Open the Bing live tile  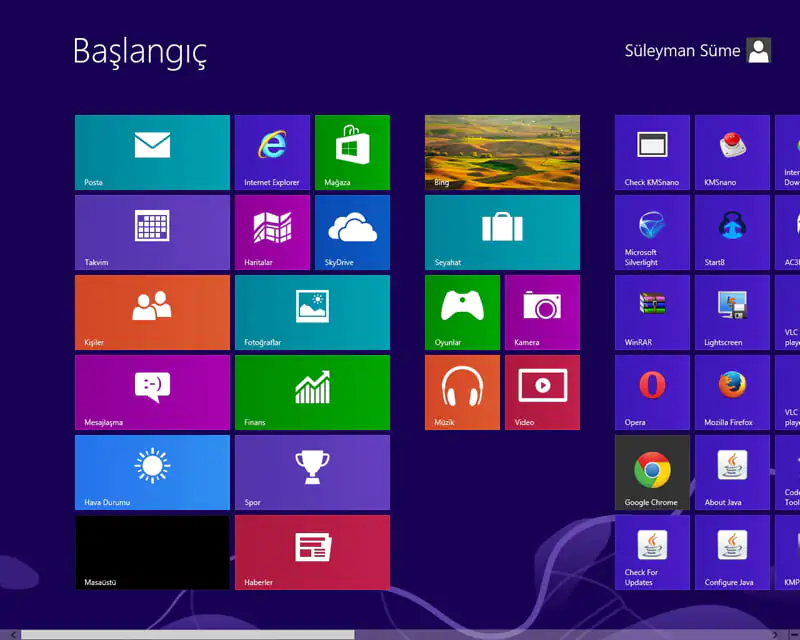click(502, 152)
